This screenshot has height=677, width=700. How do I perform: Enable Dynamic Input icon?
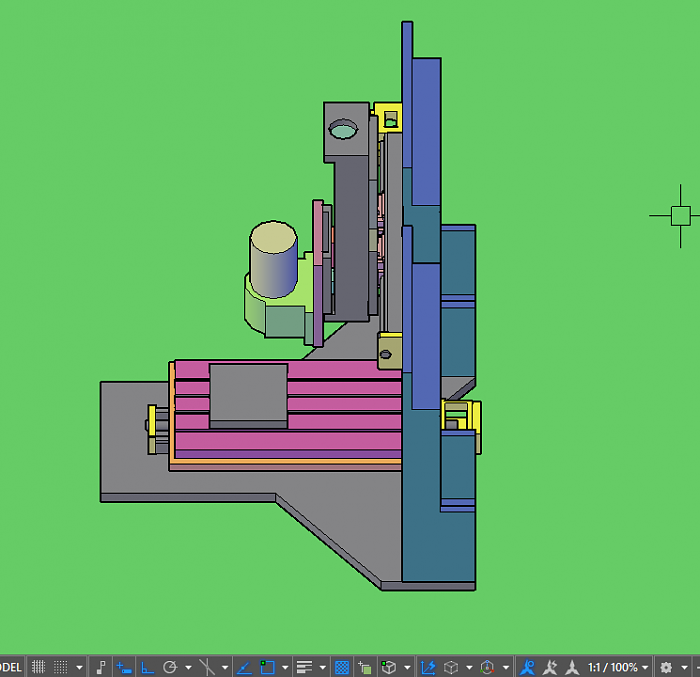(x=124, y=667)
